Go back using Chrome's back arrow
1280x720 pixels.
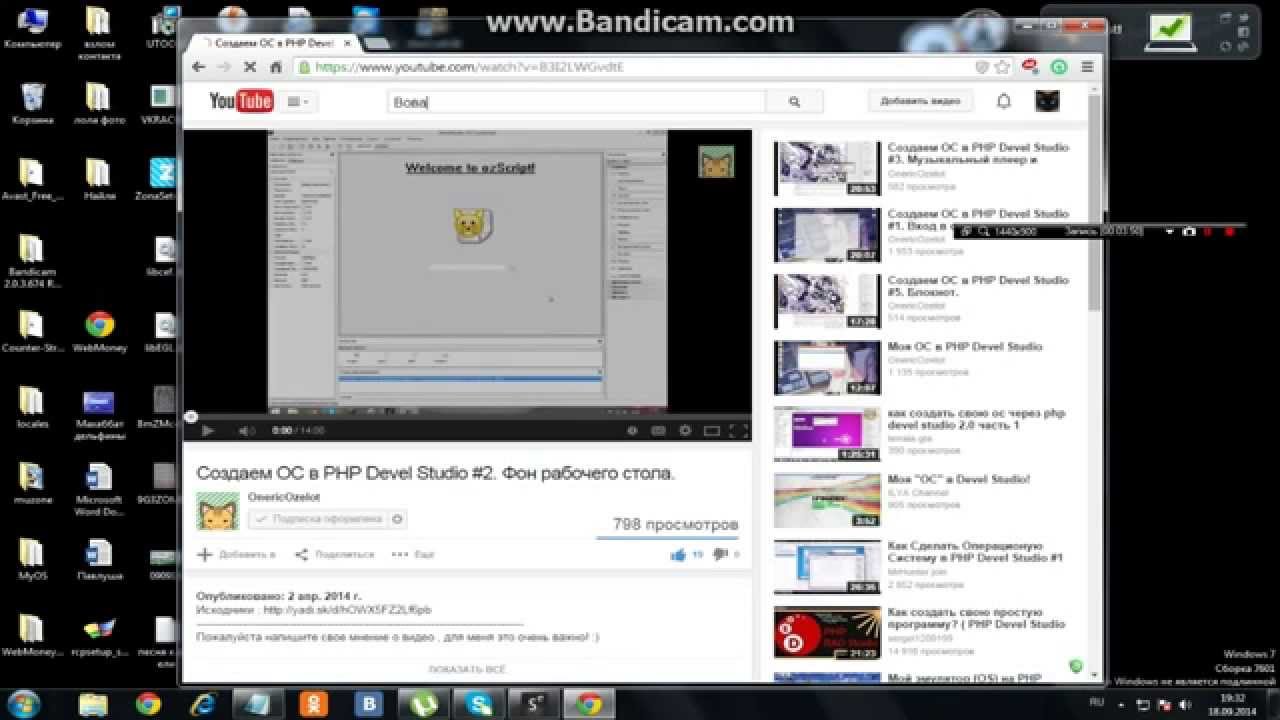198,67
